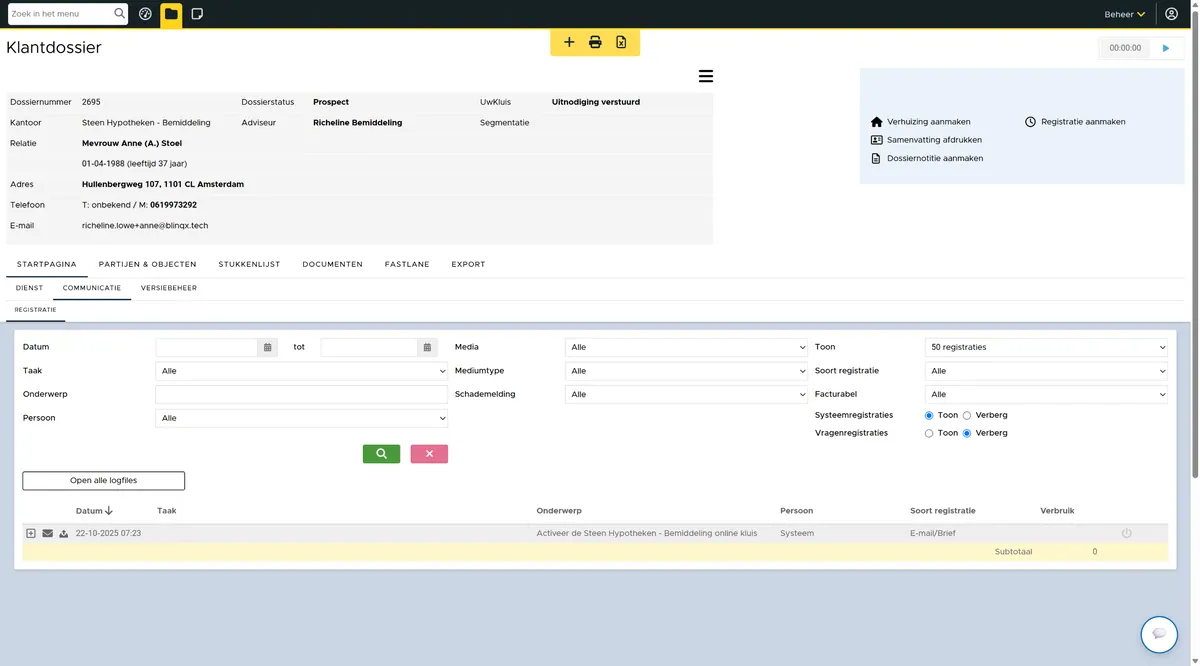Open the calendar picker for the Datum start field
The image size is (1200, 666).
pos(267,347)
